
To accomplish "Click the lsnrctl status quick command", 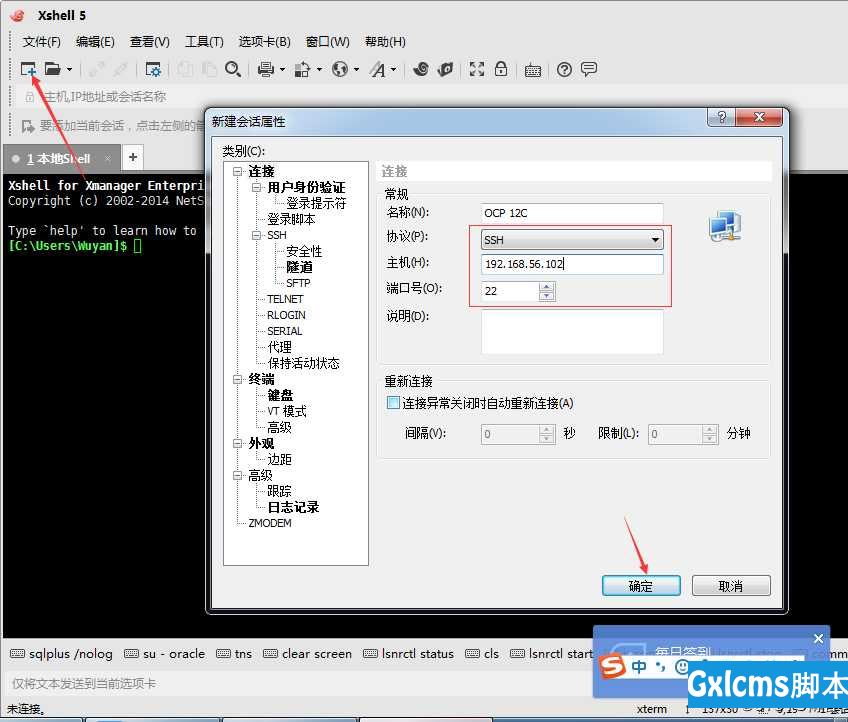I will [x=408, y=654].
